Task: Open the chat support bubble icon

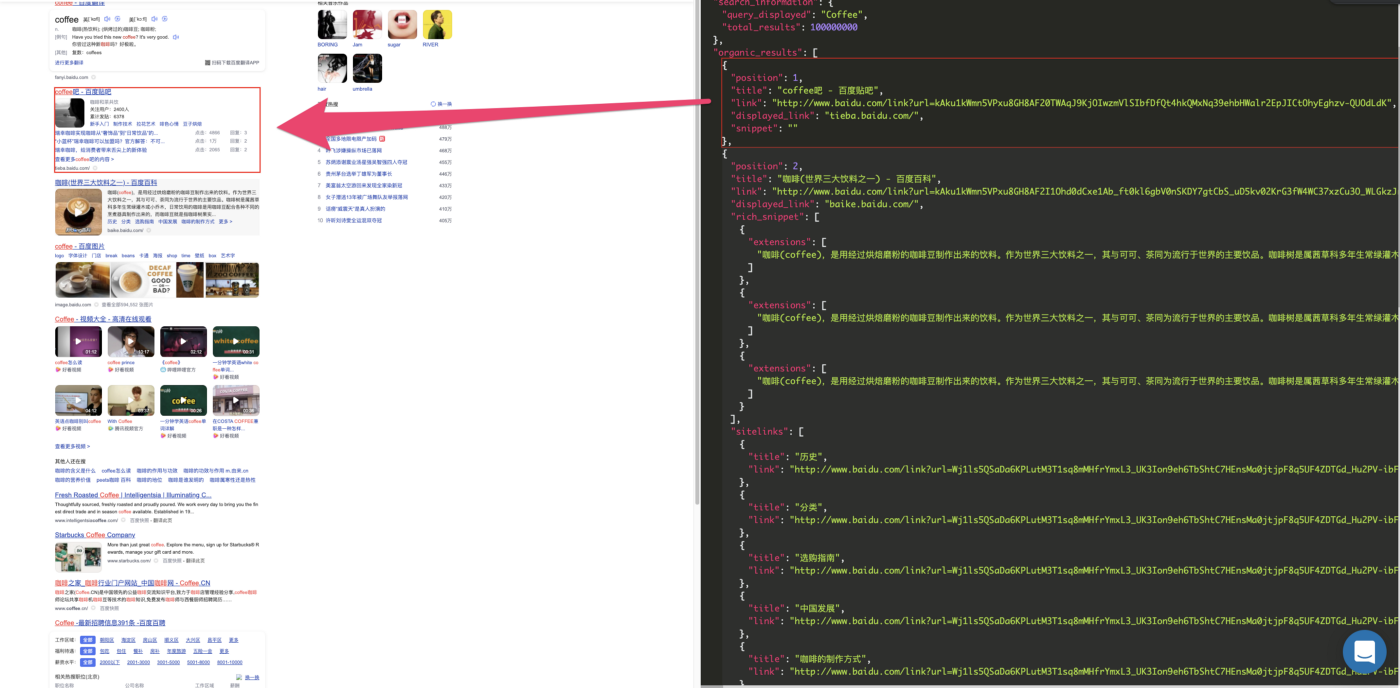Action: (1365, 652)
